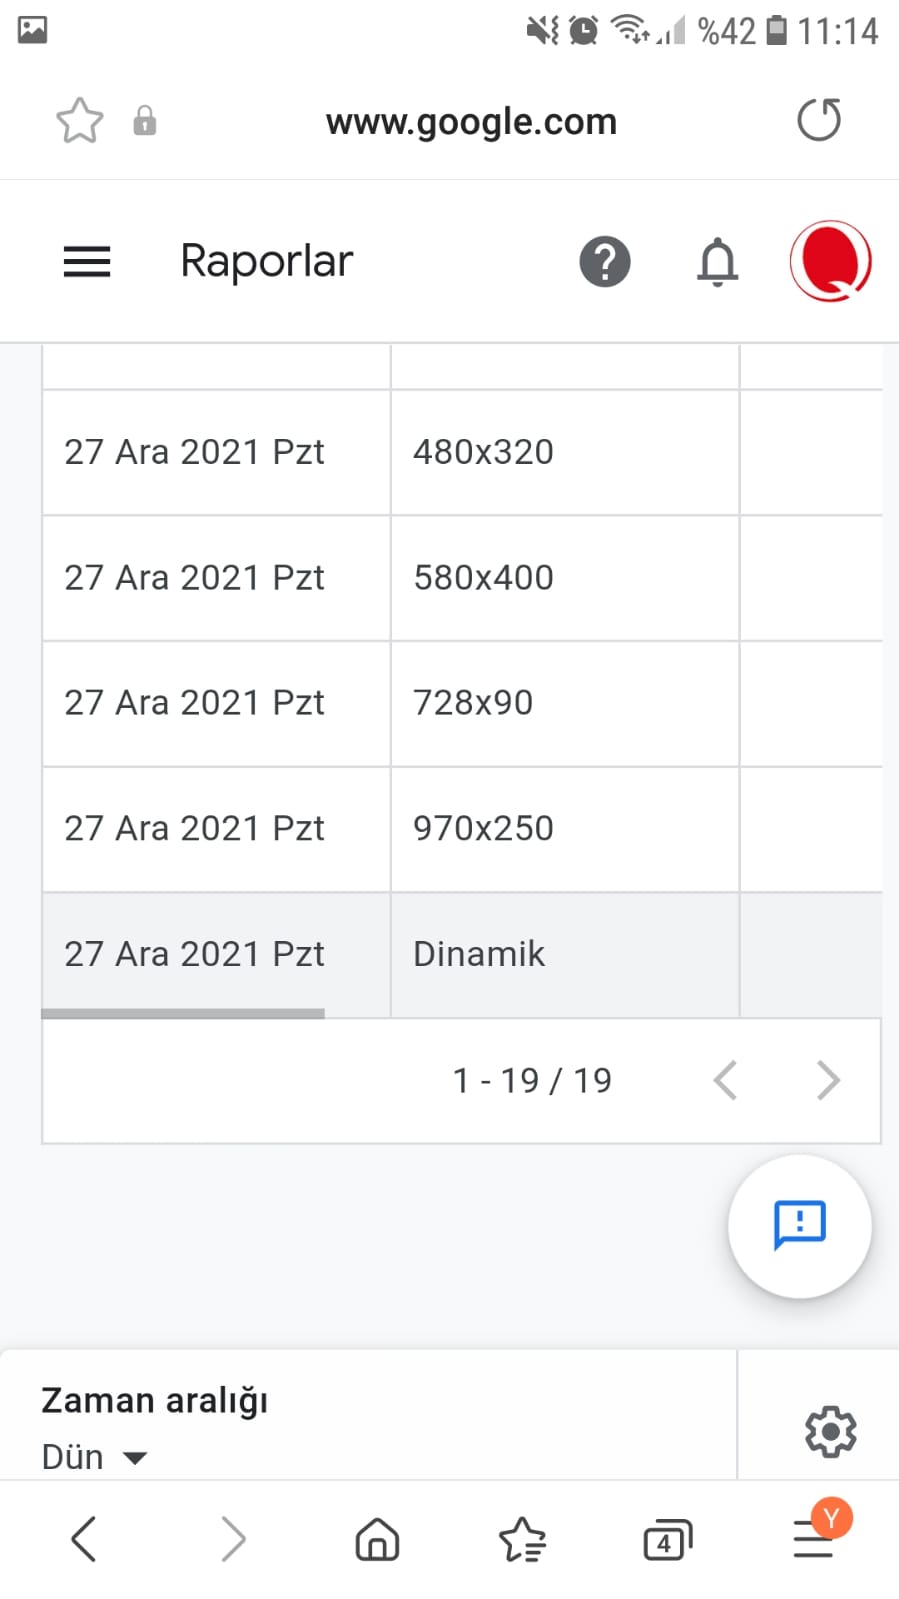The width and height of the screenshot is (899, 1599).
Task: Click the table's horizontal scrollbar
Action: (x=183, y=1013)
